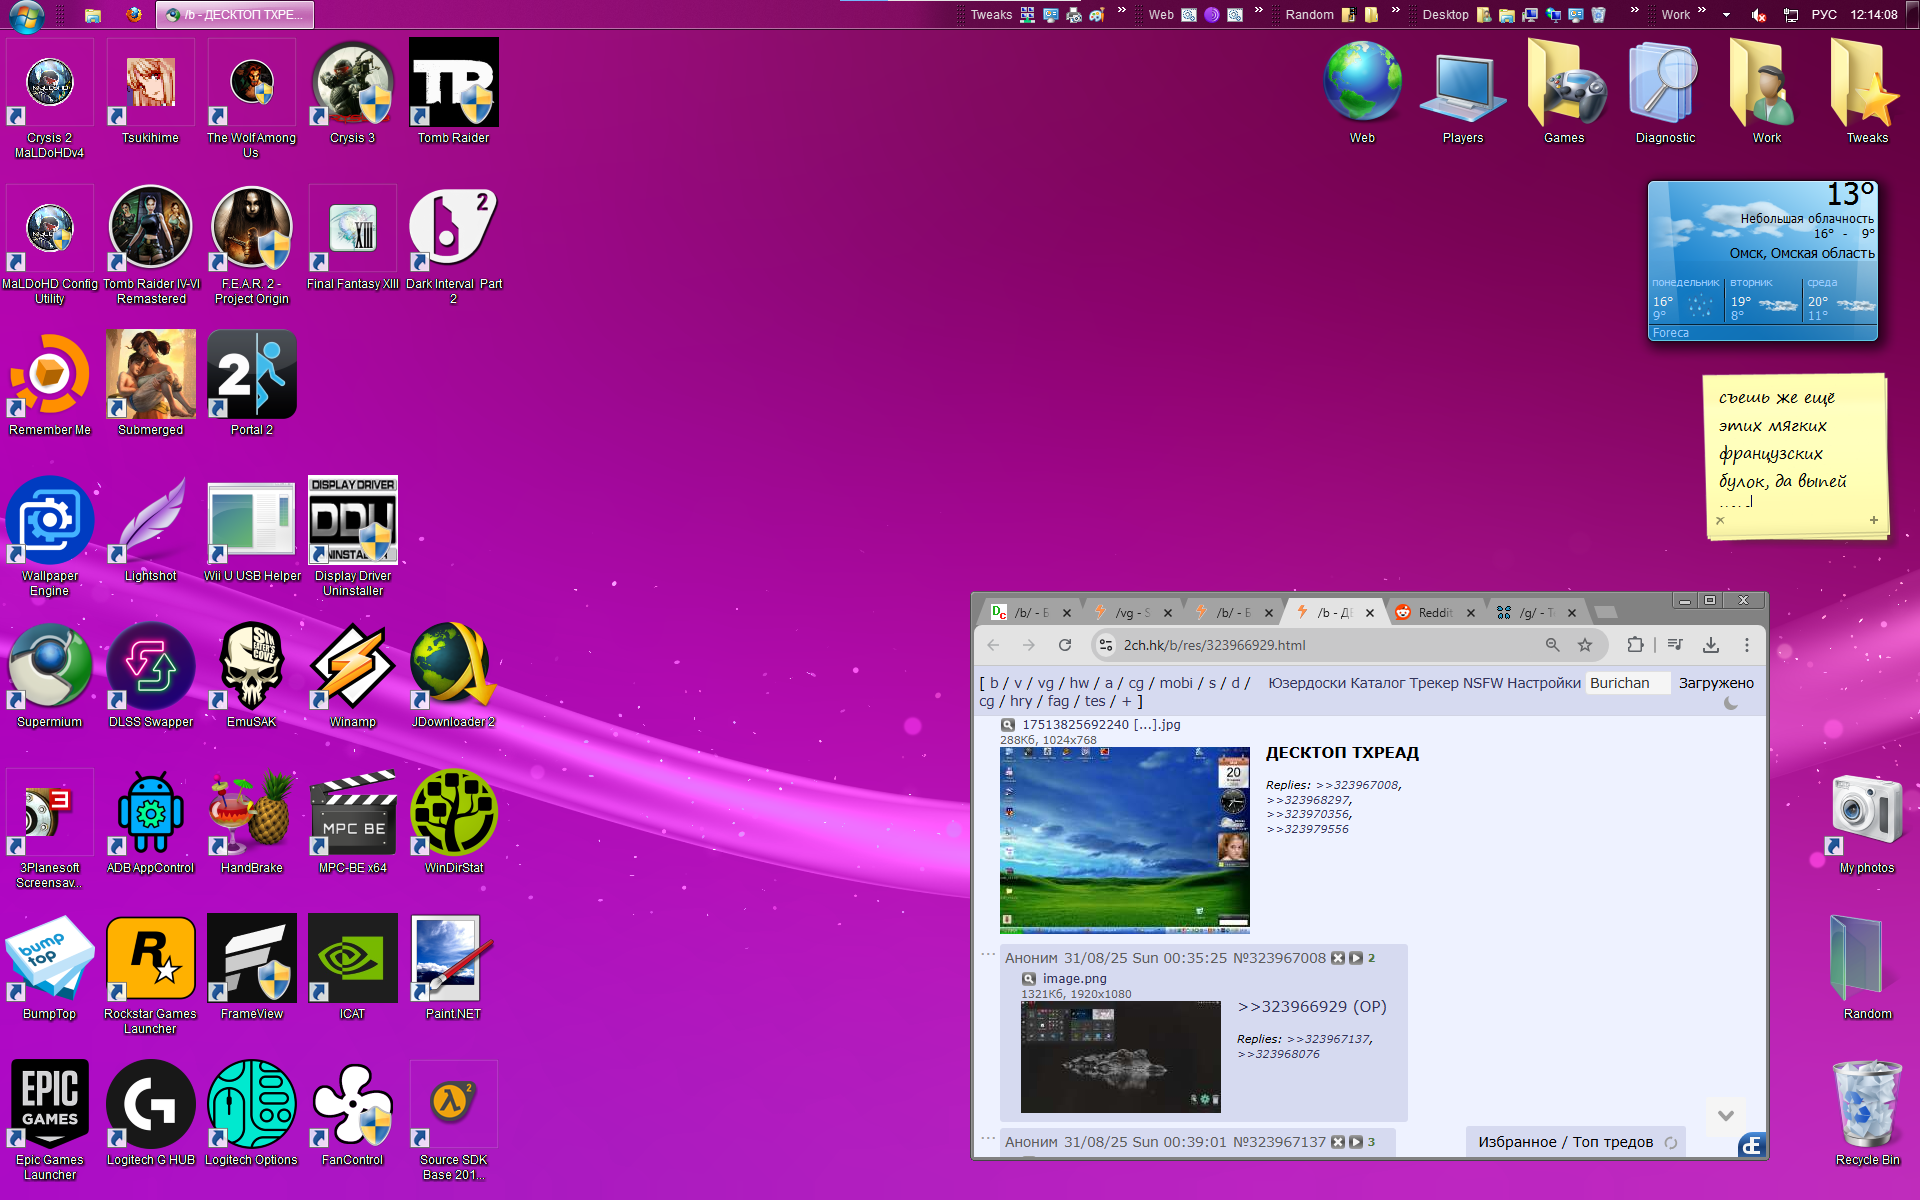
Task: Close the Reddit tab
Action: click(x=1471, y=613)
